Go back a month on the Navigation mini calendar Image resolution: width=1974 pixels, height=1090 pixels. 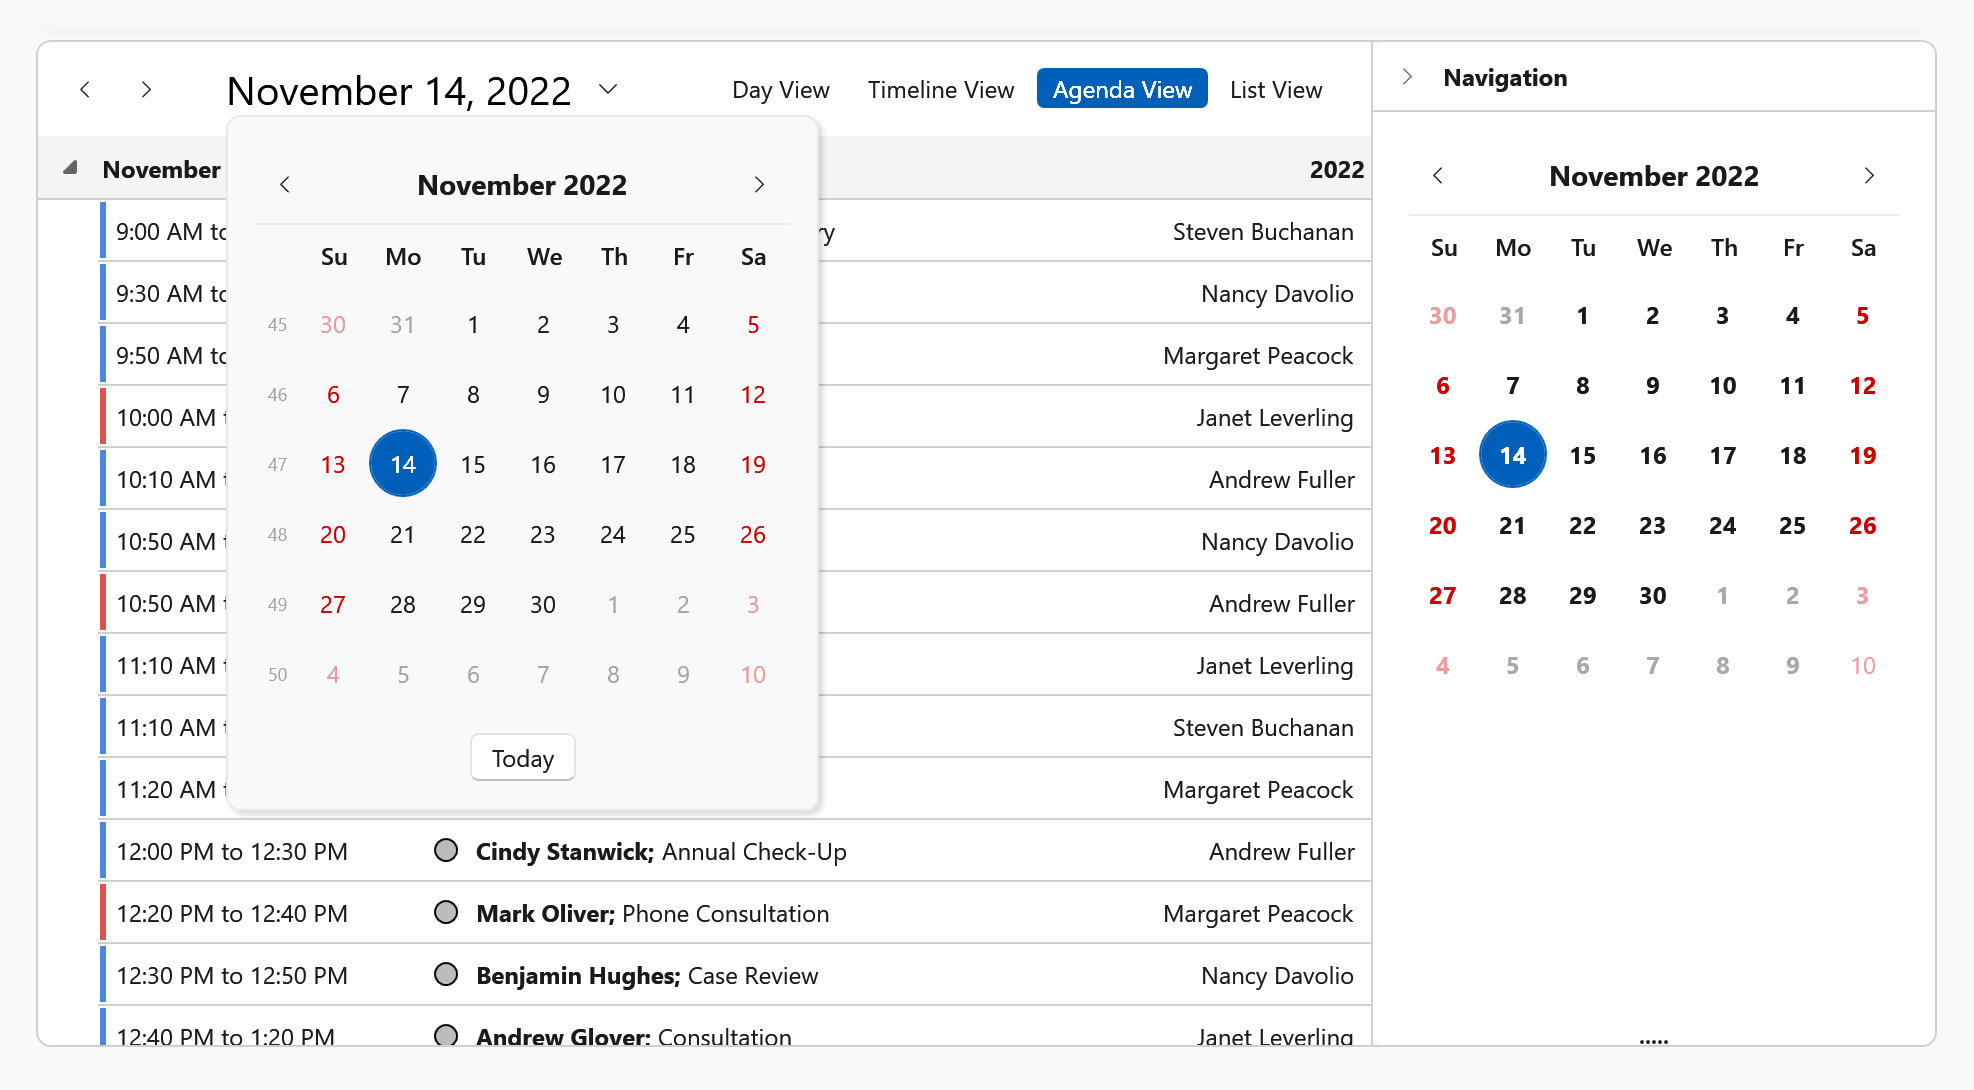click(x=1439, y=175)
